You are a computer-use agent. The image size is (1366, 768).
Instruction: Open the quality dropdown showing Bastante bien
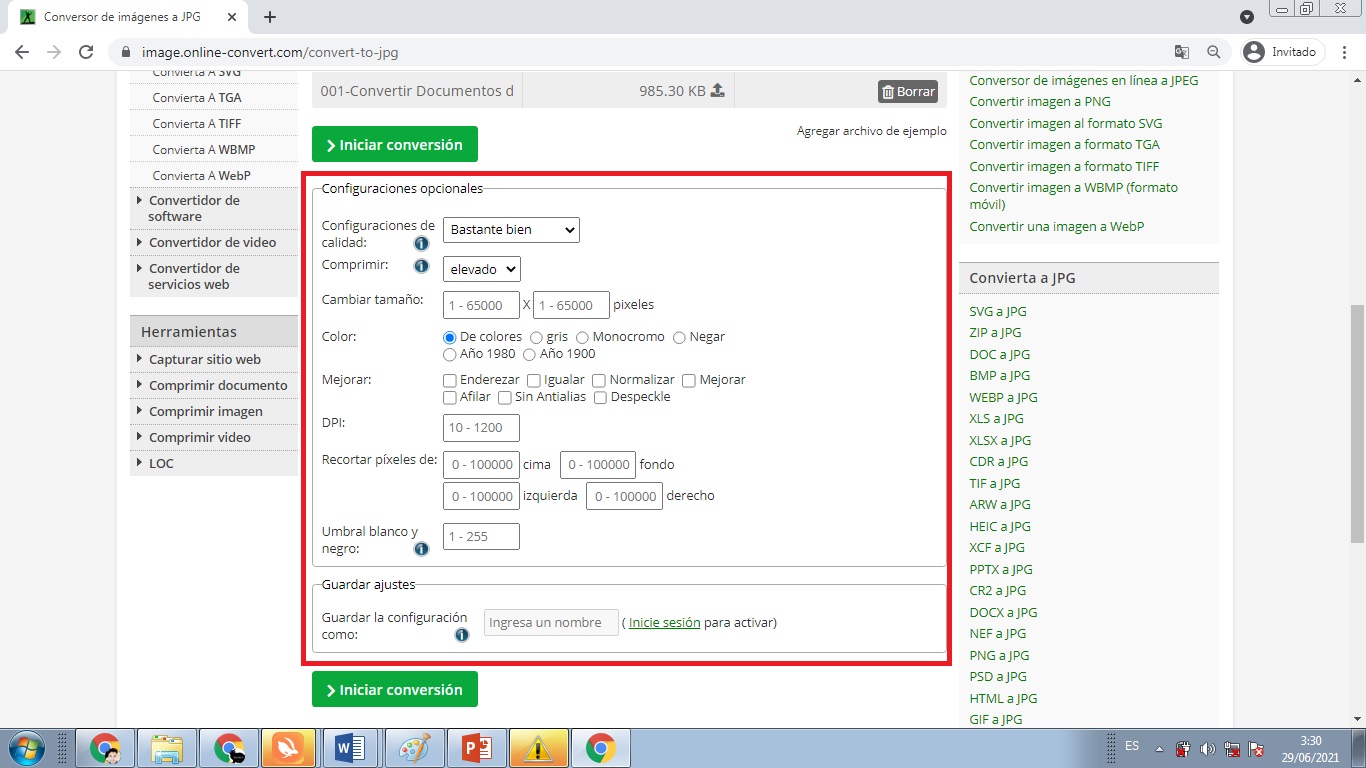(511, 230)
